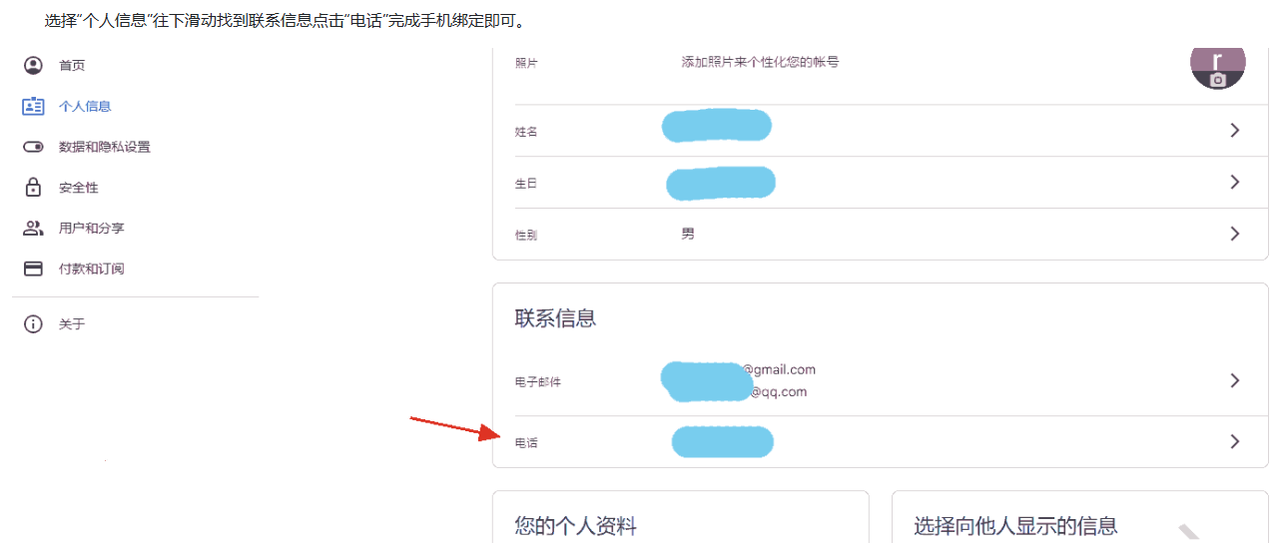The image size is (1280, 553).
Task: Expand the Birthday (生日) row chevron
Action: click(x=1235, y=182)
